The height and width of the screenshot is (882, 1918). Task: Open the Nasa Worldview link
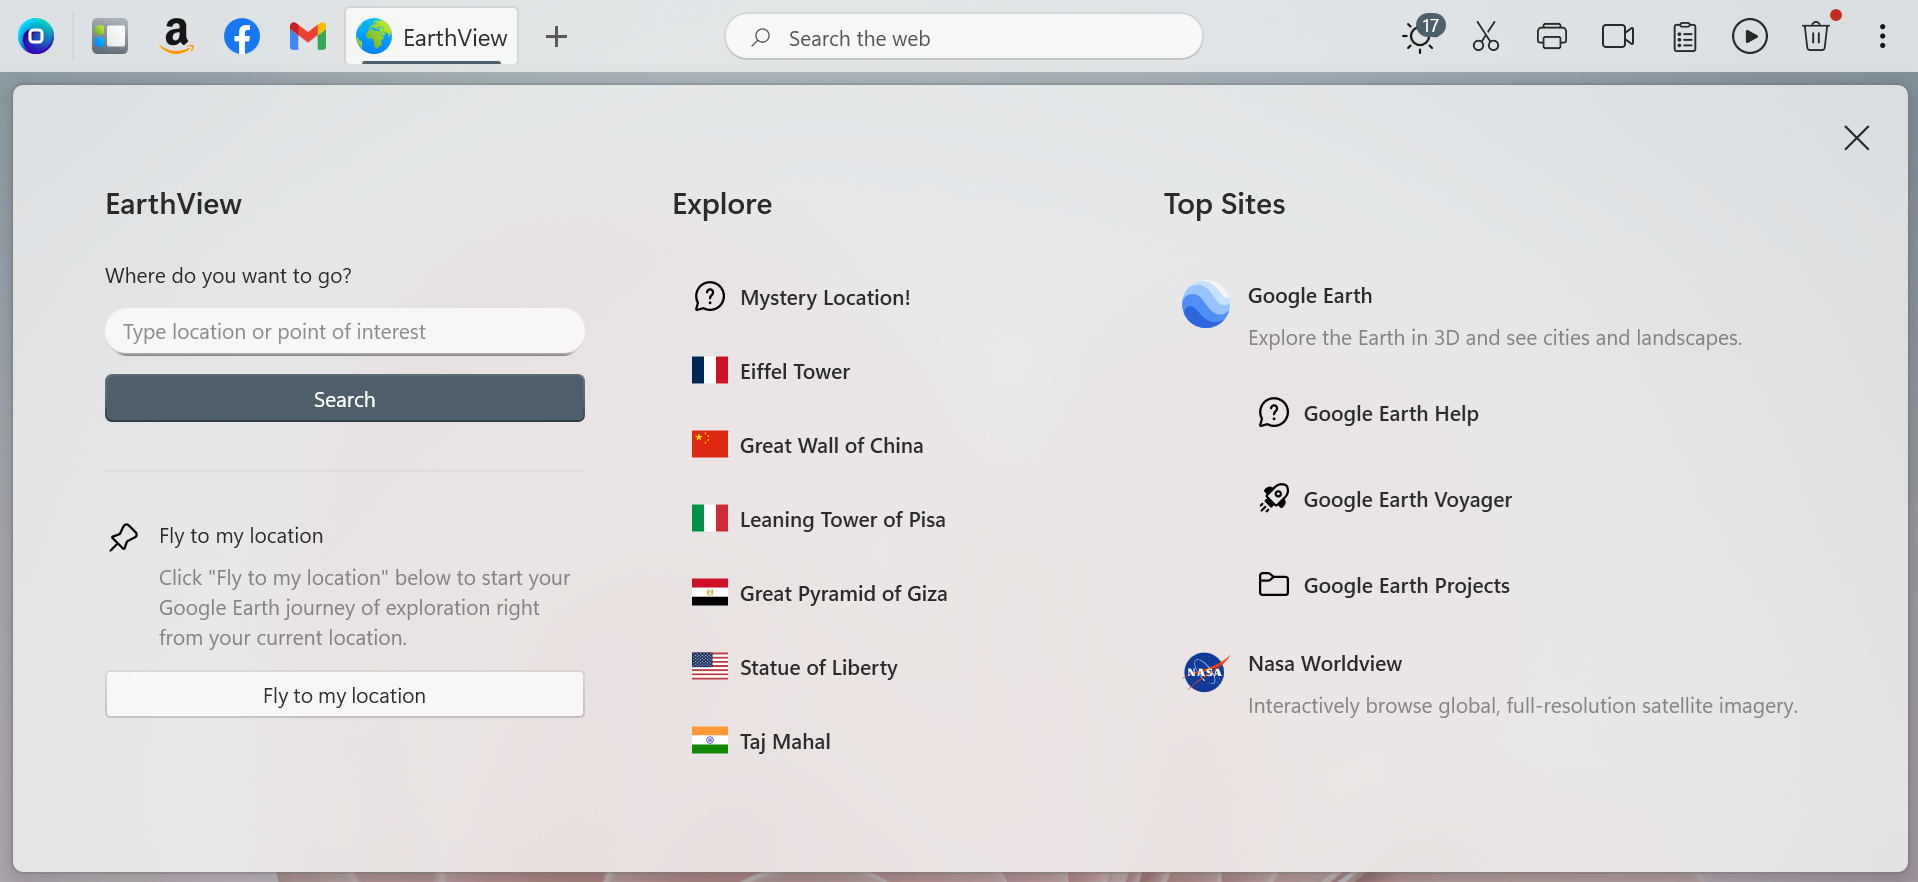pos(1325,664)
